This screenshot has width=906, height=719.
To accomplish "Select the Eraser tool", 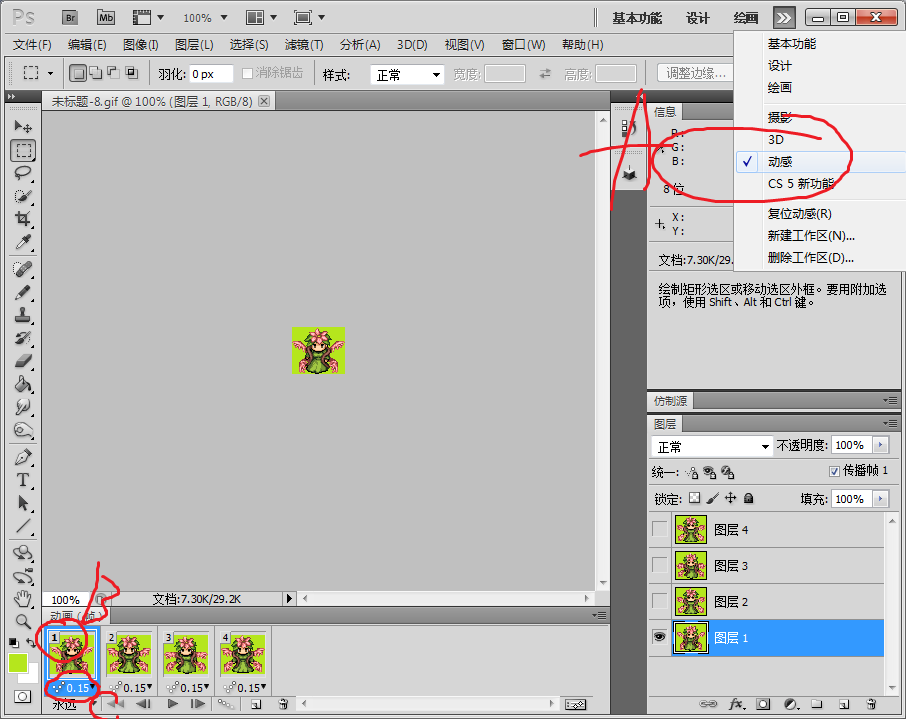I will 23,362.
